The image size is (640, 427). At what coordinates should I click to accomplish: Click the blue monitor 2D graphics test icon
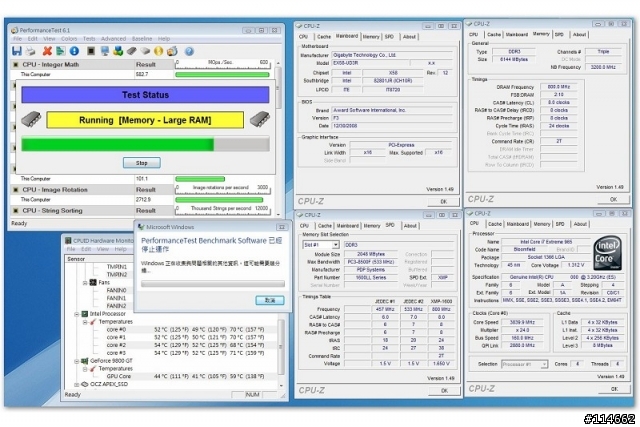click(104, 51)
